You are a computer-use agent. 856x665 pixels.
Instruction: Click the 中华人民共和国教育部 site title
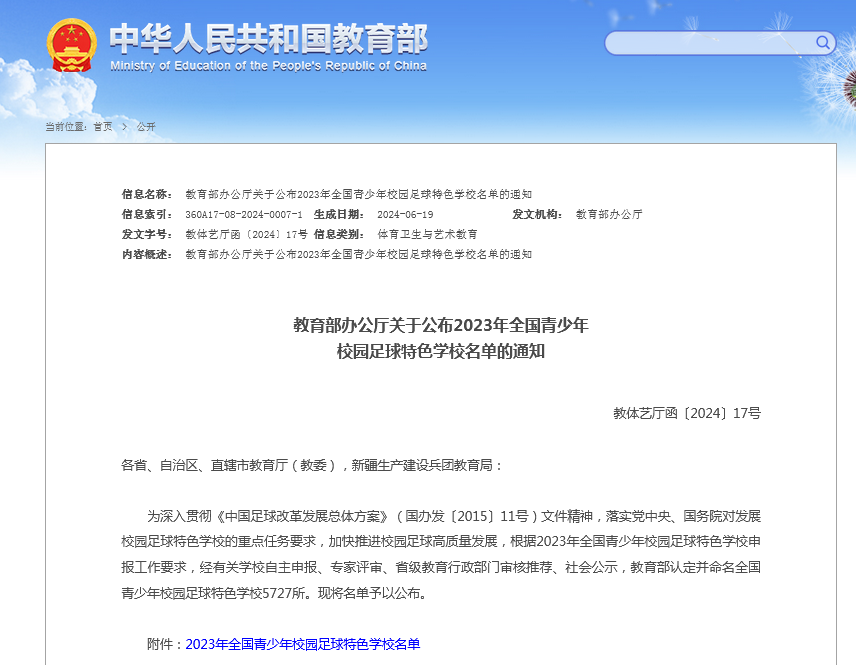269,39
